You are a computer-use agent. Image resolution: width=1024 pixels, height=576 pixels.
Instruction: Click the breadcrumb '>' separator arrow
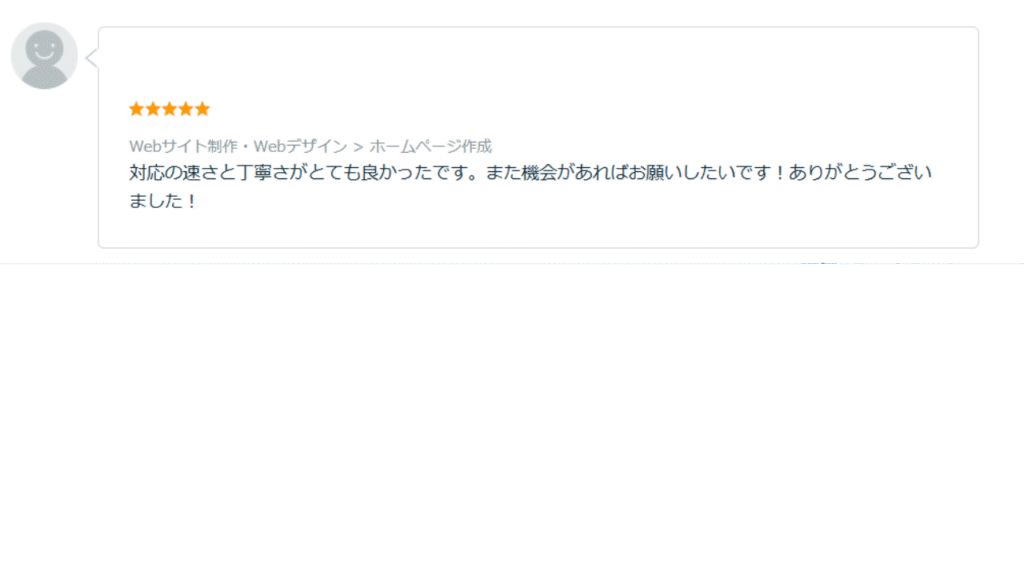point(358,147)
